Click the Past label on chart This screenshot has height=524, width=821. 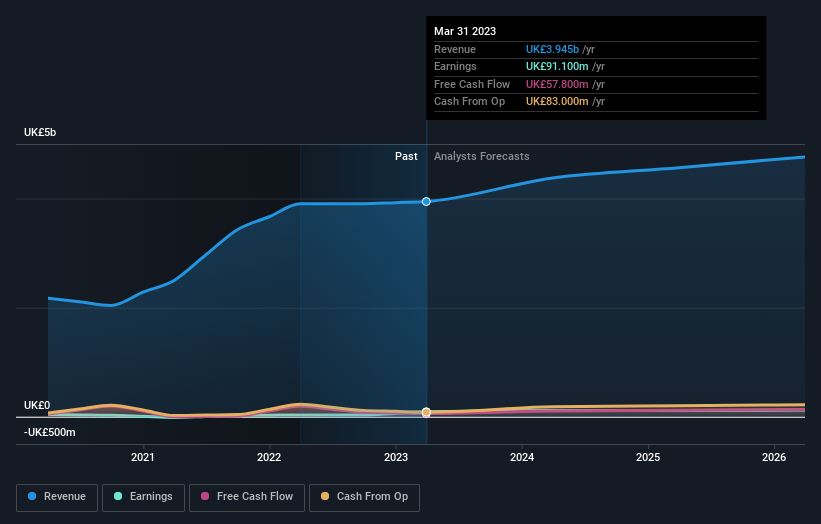[406, 156]
